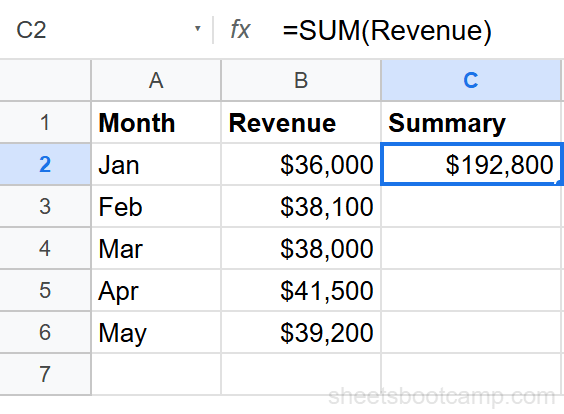Screen dimensions: 564x414
Task: Select row 4 header
Action: [45, 248]
